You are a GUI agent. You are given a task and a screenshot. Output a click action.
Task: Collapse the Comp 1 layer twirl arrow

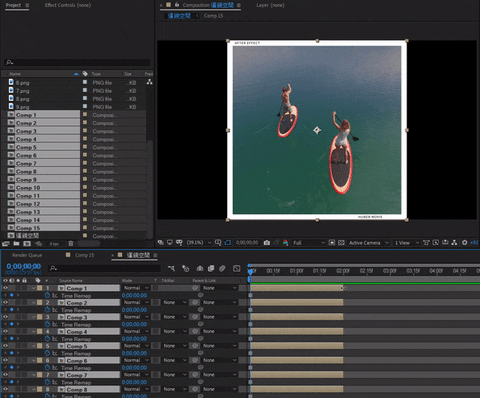coord(34,288)
